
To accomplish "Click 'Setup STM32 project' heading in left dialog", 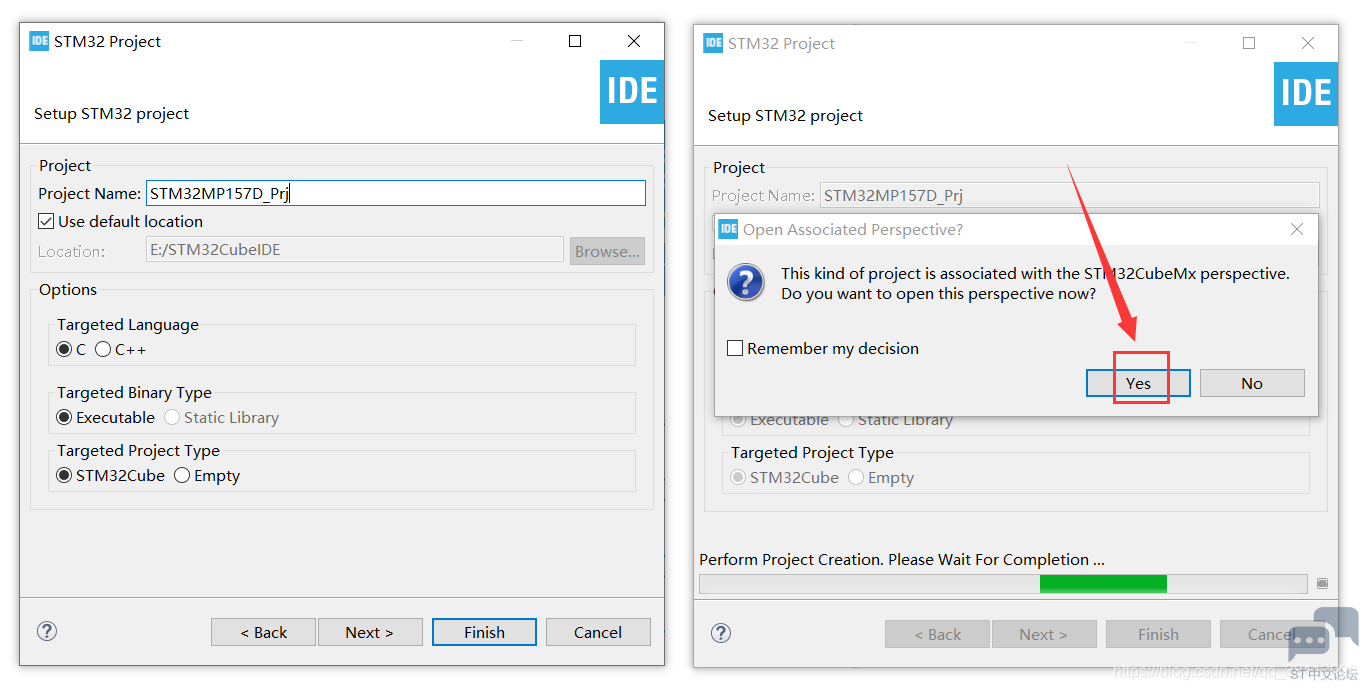I will 111,113.
